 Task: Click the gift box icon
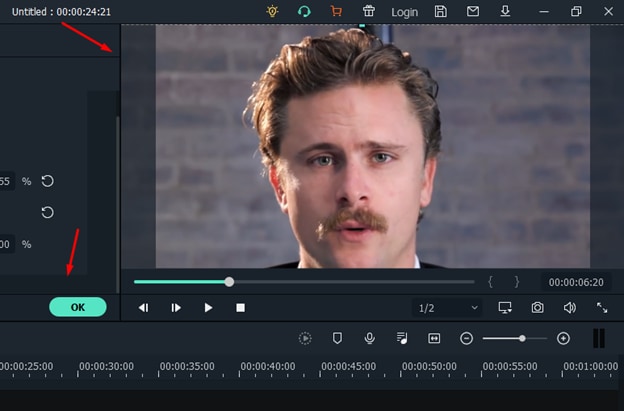(369, 12)
